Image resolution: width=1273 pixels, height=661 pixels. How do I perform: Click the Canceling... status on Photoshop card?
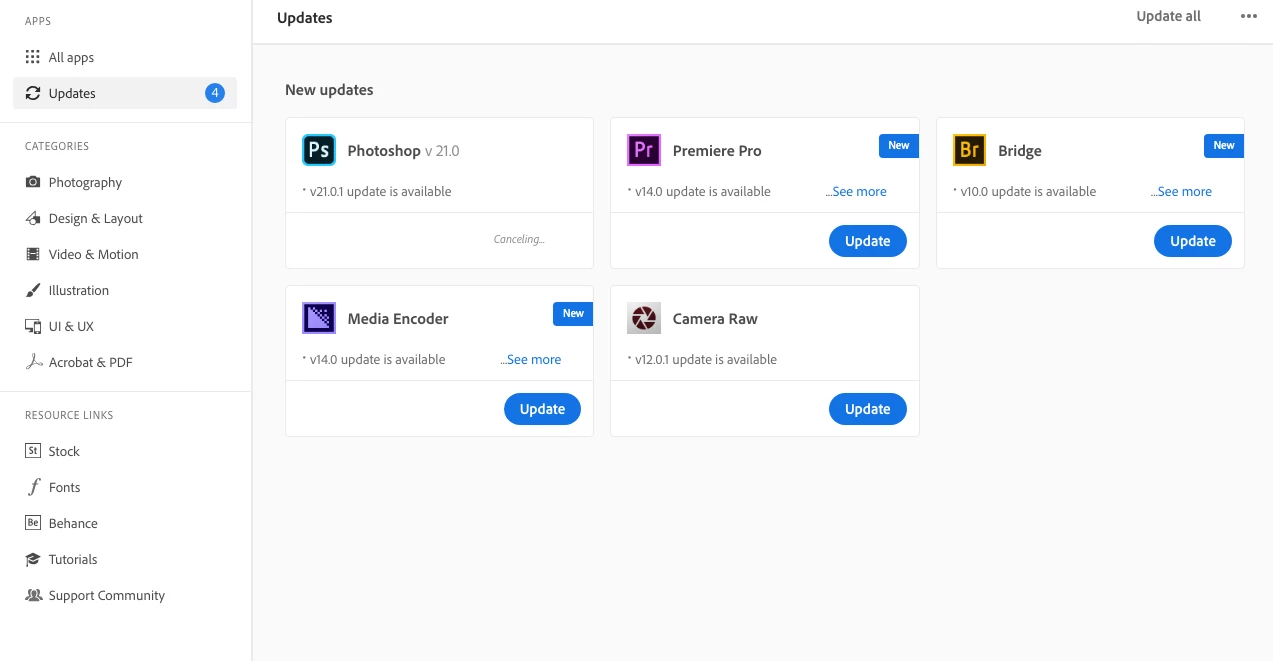pyautogui.click(x=519, y=239)
